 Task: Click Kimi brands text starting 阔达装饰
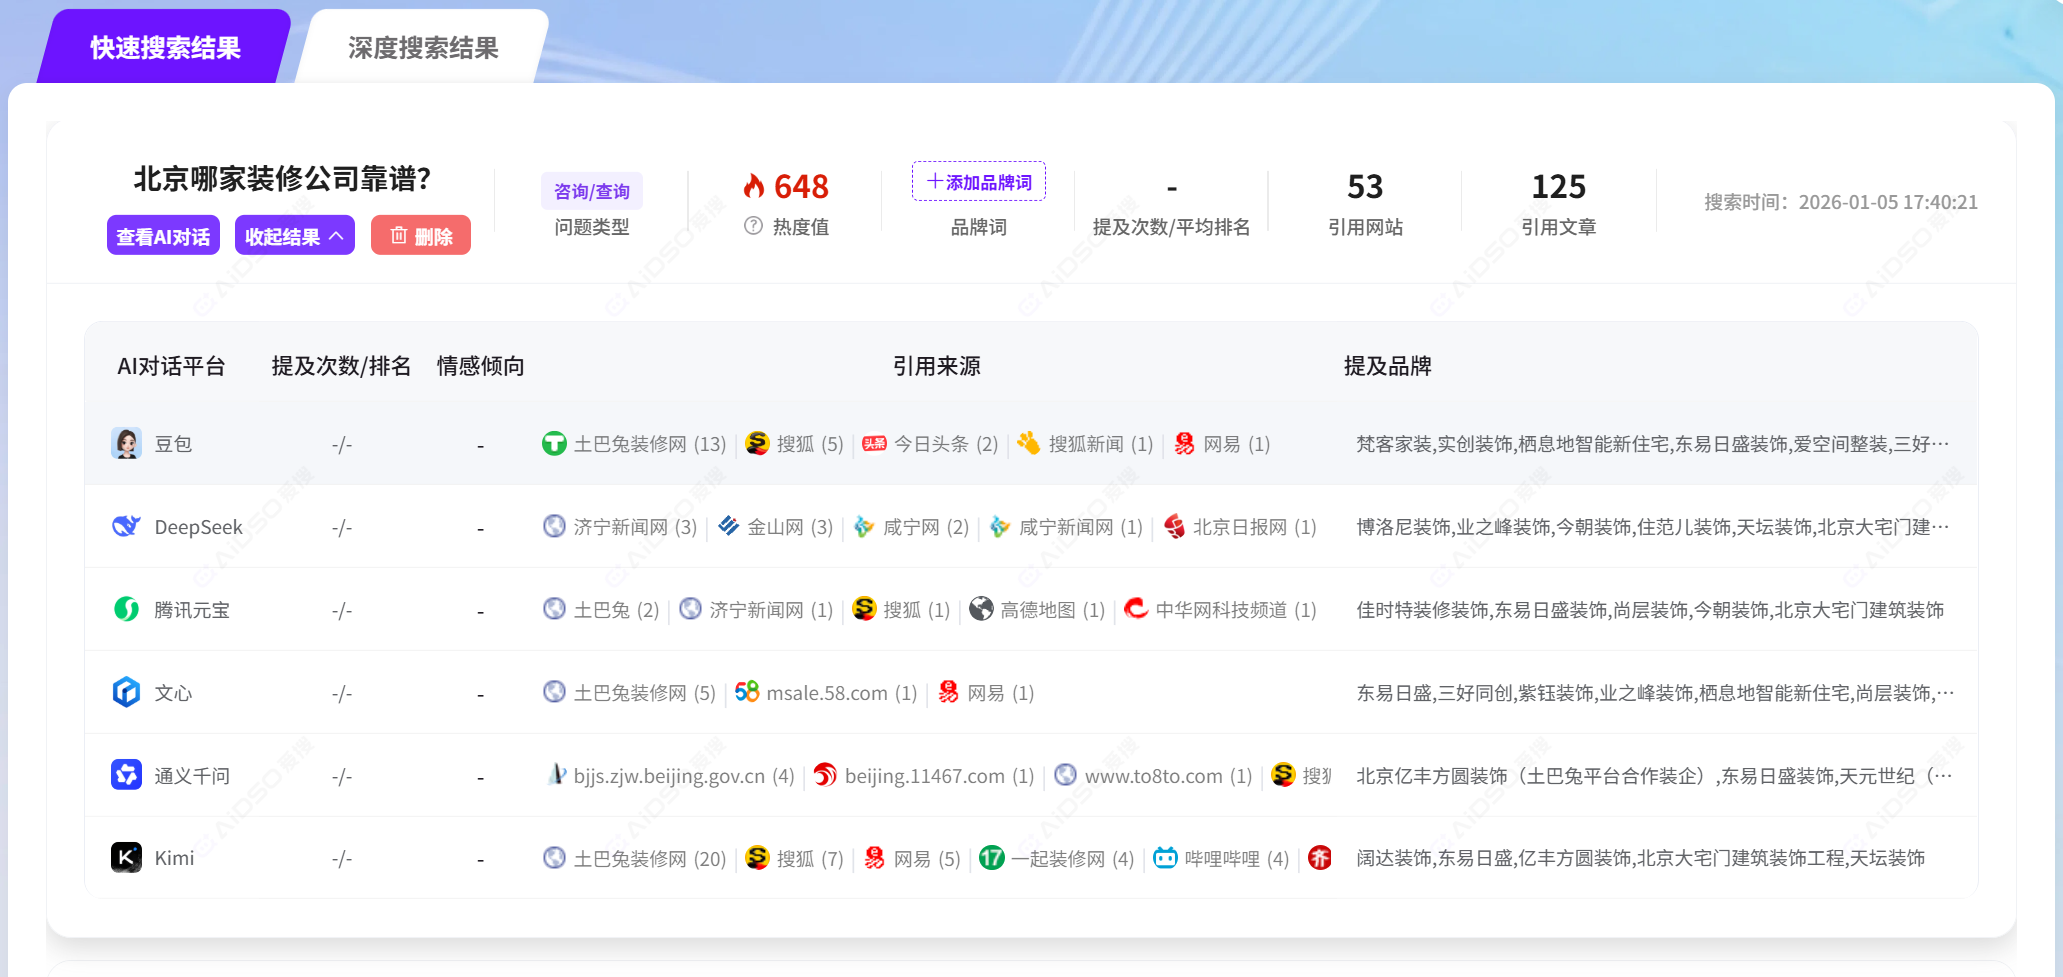(1640, 858)
